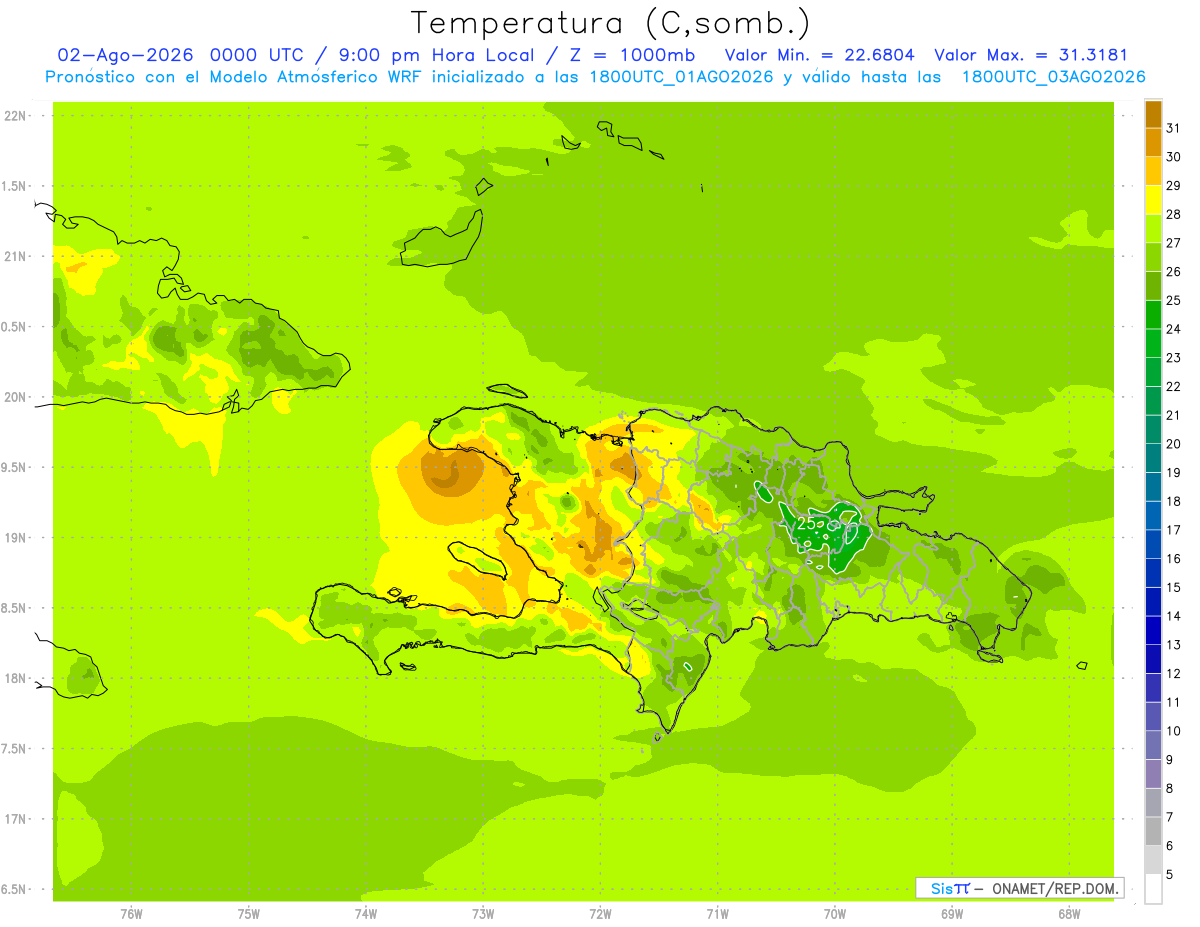This screenshot has width=1200, height=927.
Task: Click the "70W" longitude axis label
Action: 835,914
